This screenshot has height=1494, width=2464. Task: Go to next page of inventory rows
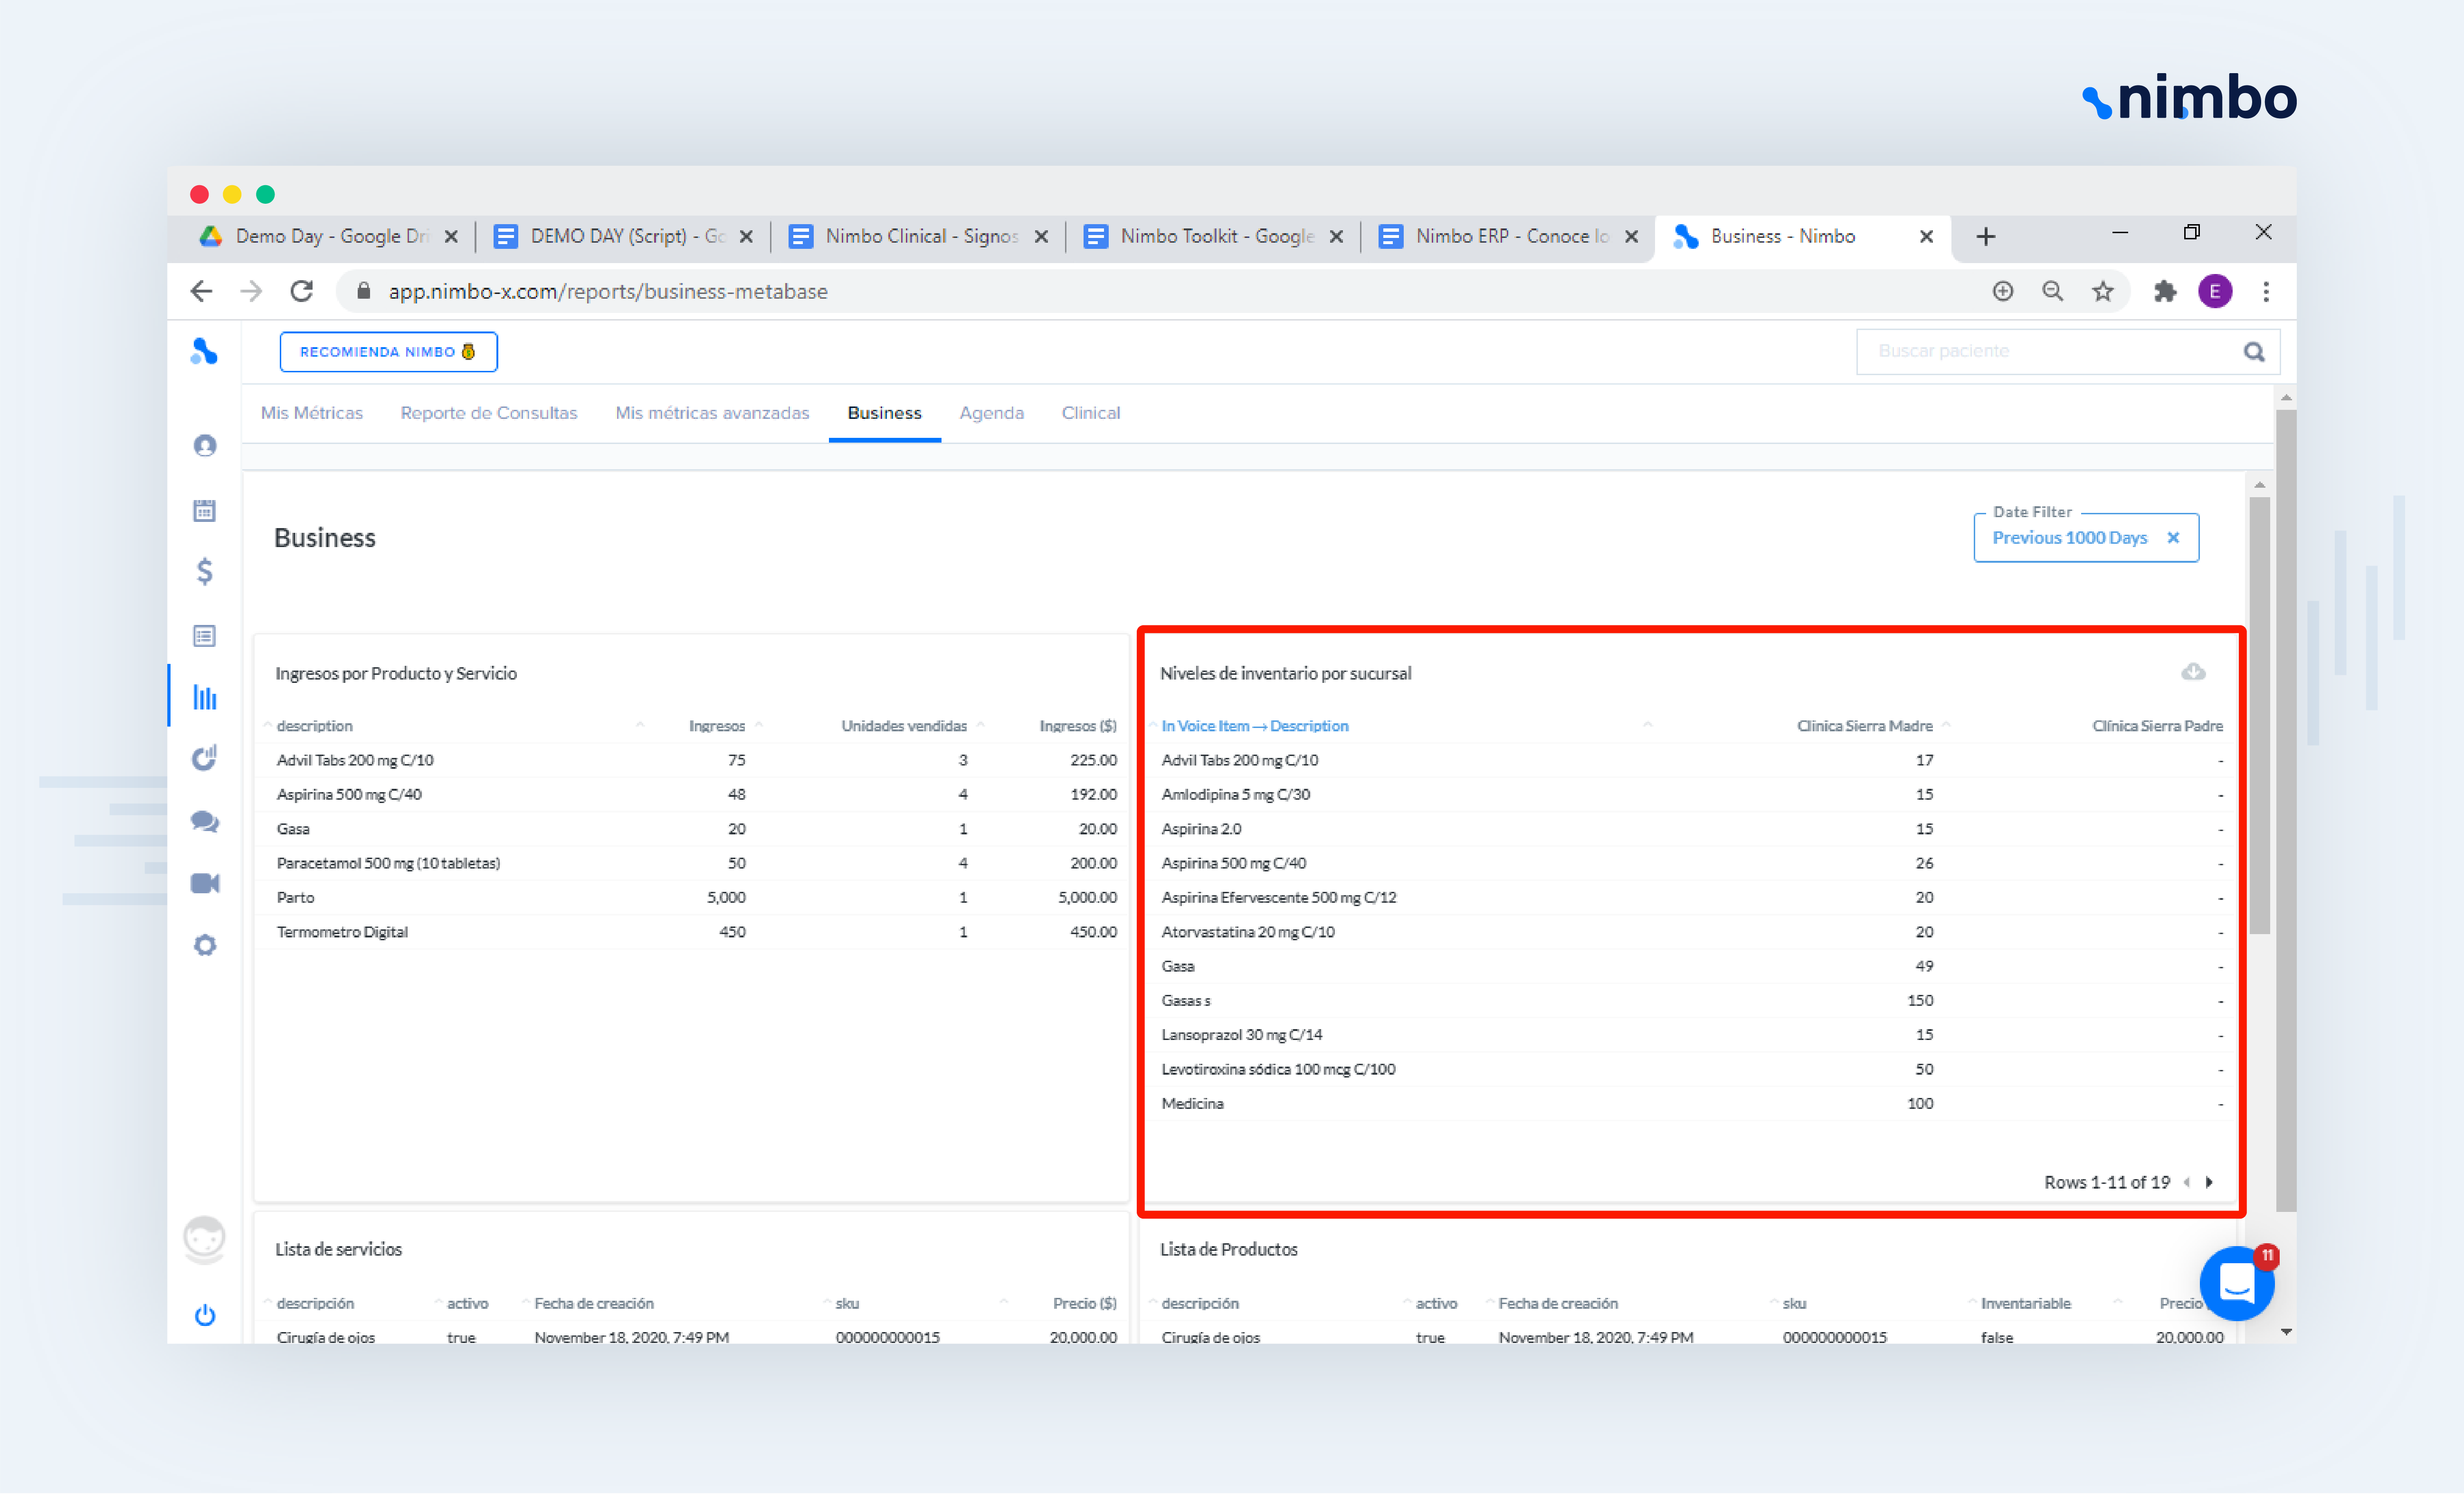point(2209,1182)
